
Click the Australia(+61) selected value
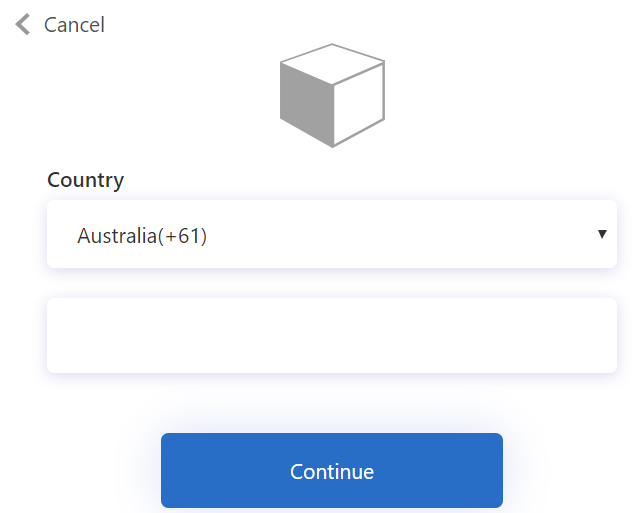pos(142,236)
